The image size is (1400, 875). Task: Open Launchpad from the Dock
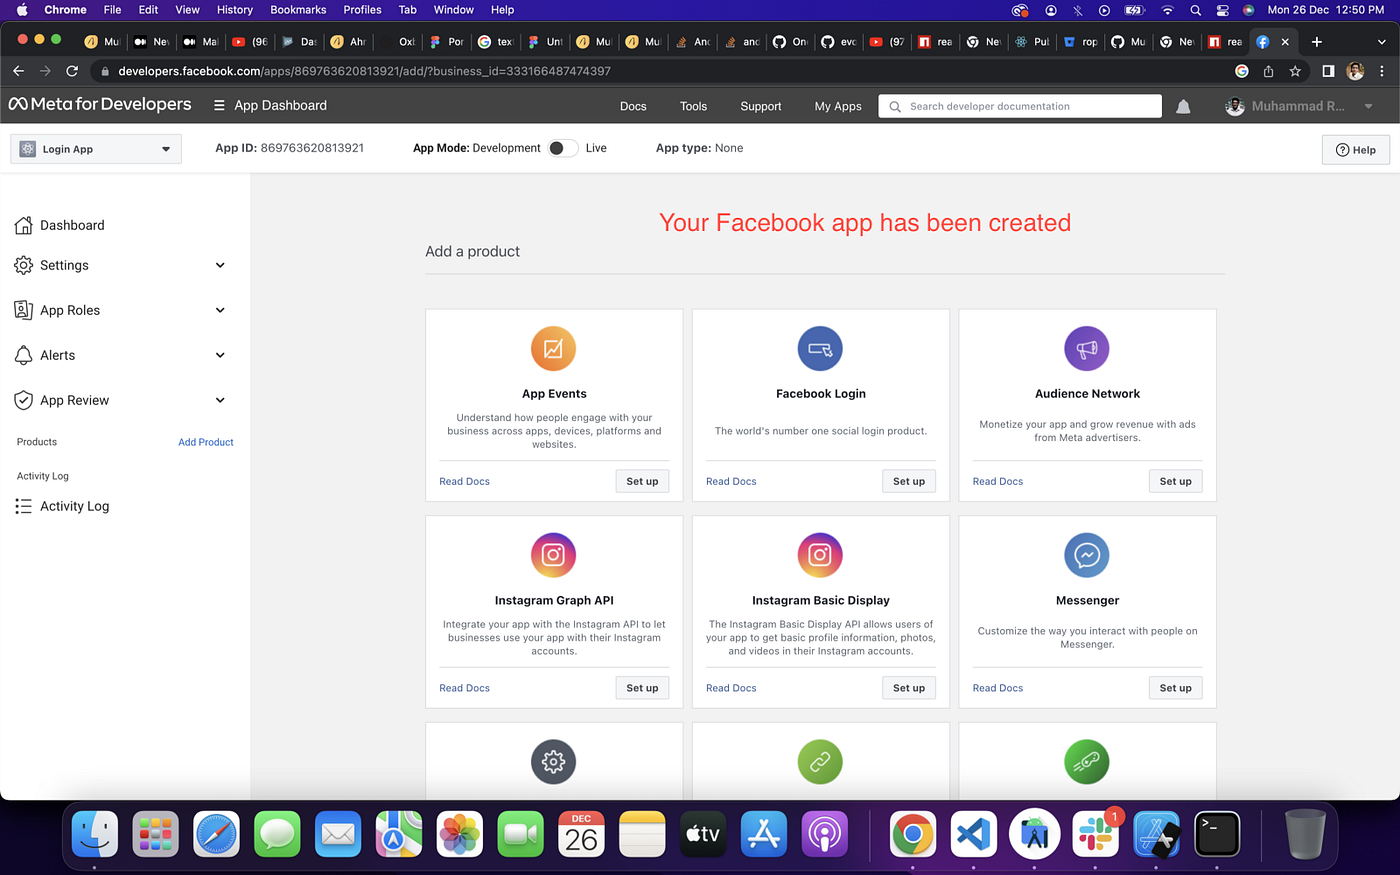coord(156,834)
